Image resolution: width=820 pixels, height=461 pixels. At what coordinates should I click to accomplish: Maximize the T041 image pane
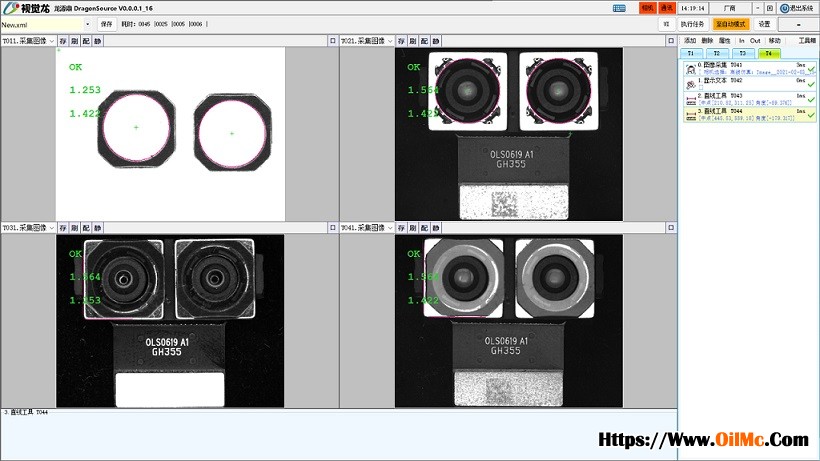[671, 228]
